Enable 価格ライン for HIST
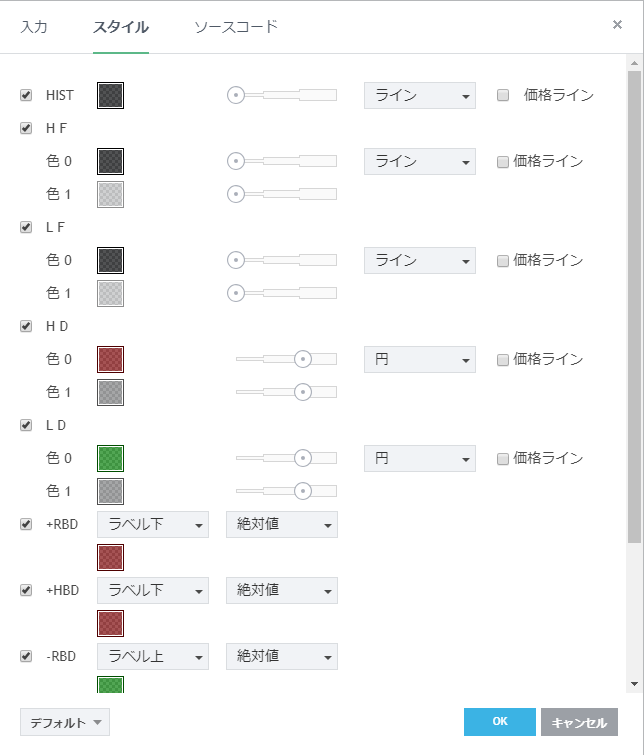The image size is (644, 755). (503, 95)
